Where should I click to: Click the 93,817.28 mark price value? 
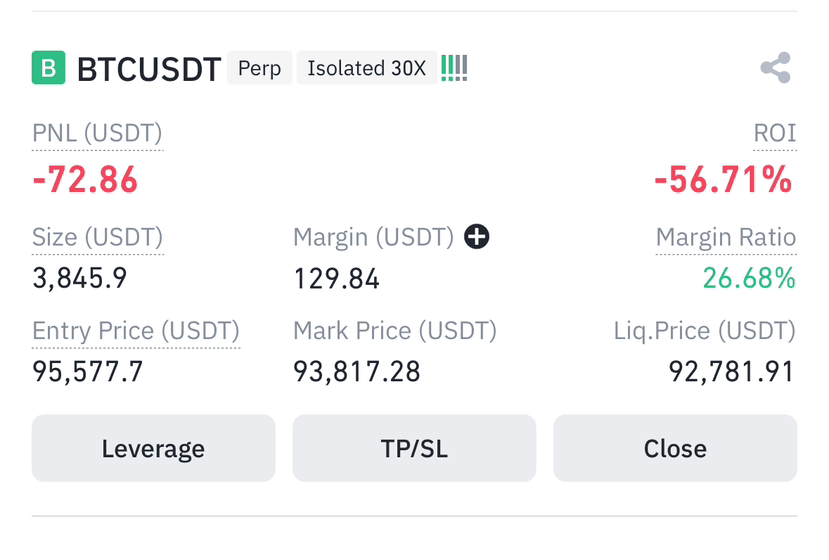357,371
